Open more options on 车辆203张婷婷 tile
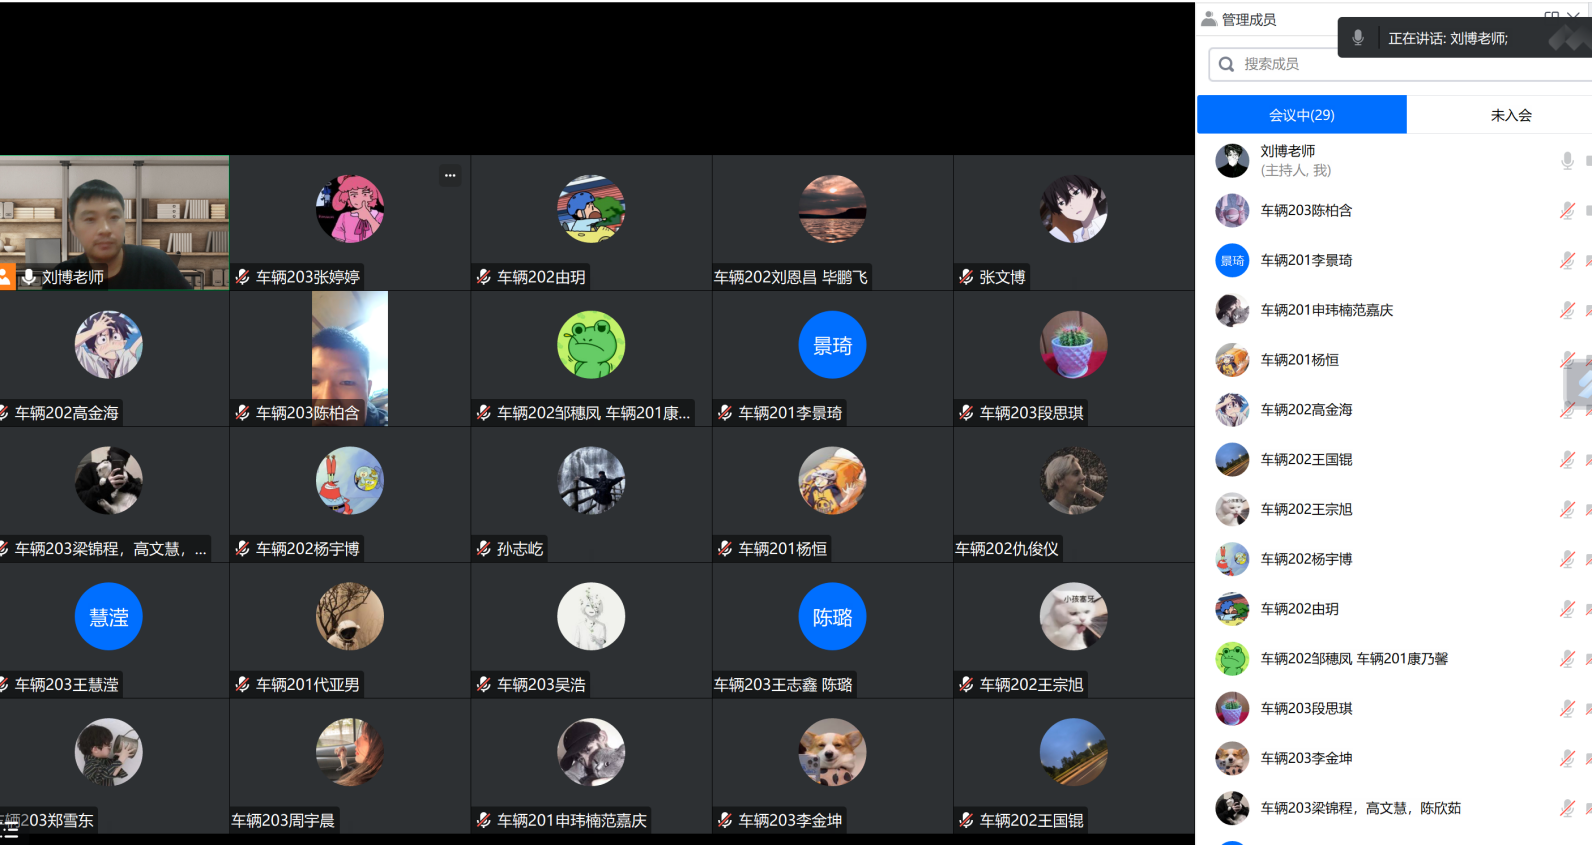 (x=450, y=175)
